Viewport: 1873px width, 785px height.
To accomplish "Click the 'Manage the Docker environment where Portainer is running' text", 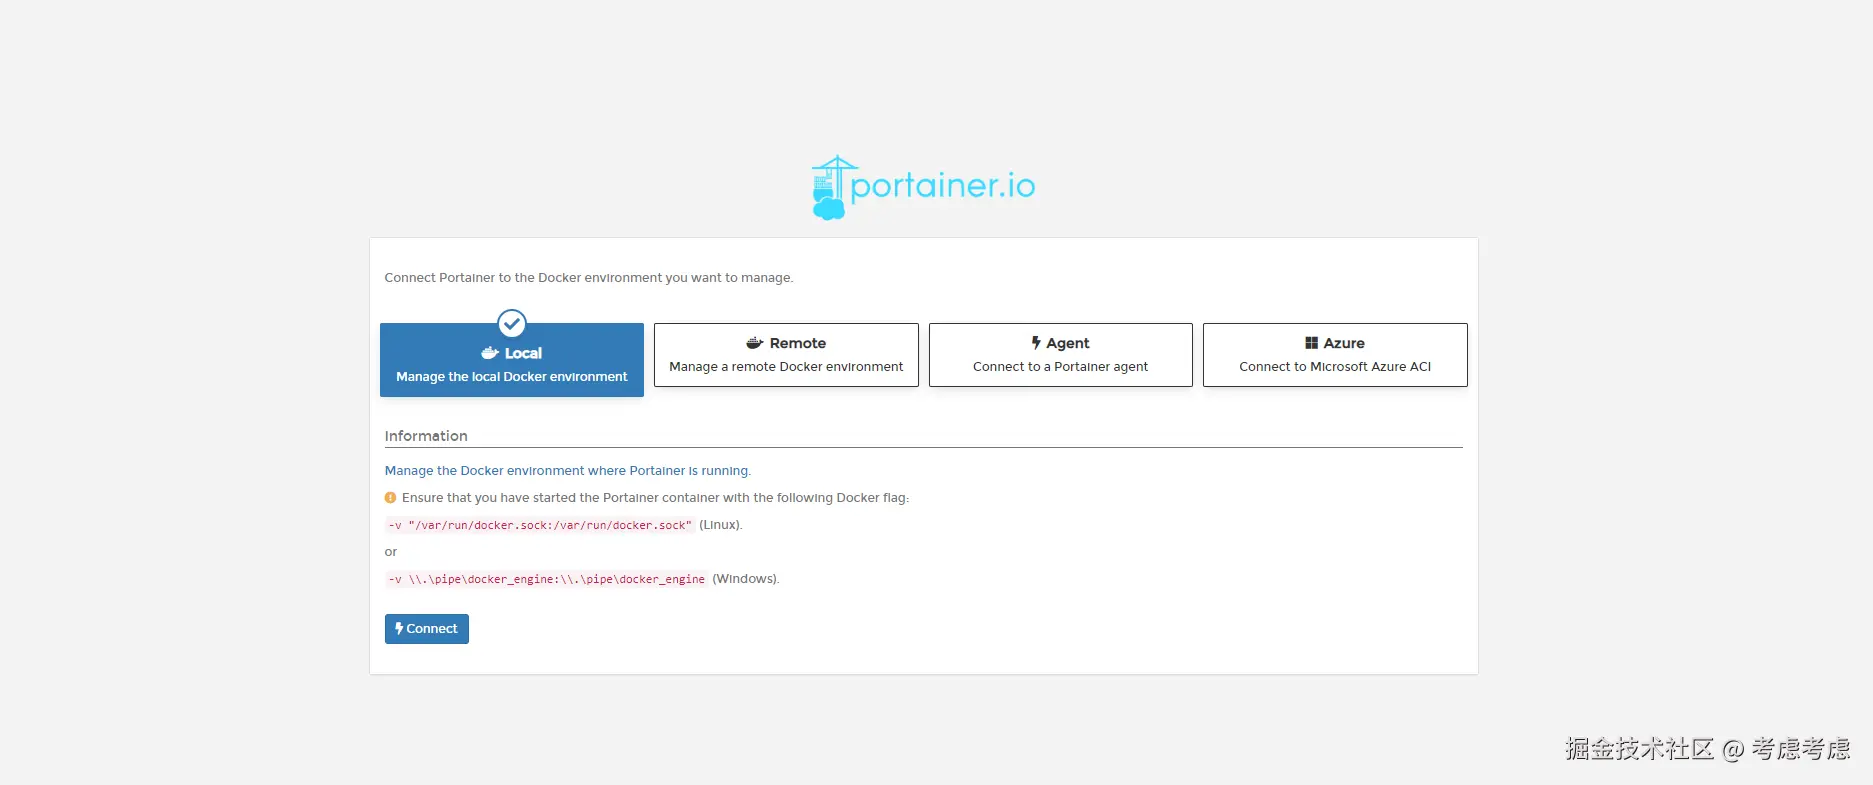I will [x=568, y=471].
